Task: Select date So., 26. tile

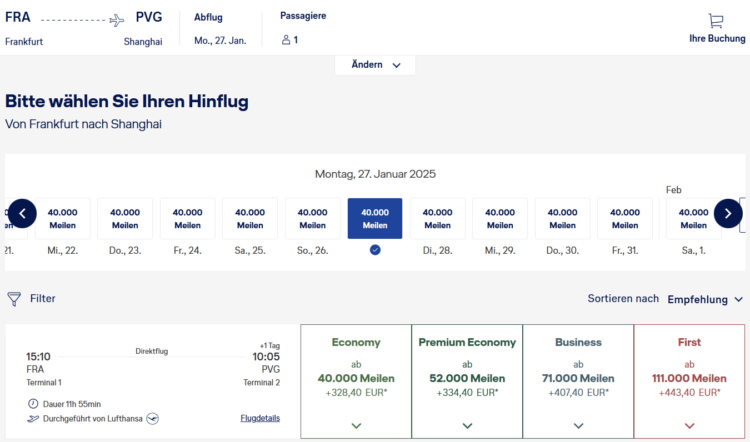Action: tap(312, 219)
